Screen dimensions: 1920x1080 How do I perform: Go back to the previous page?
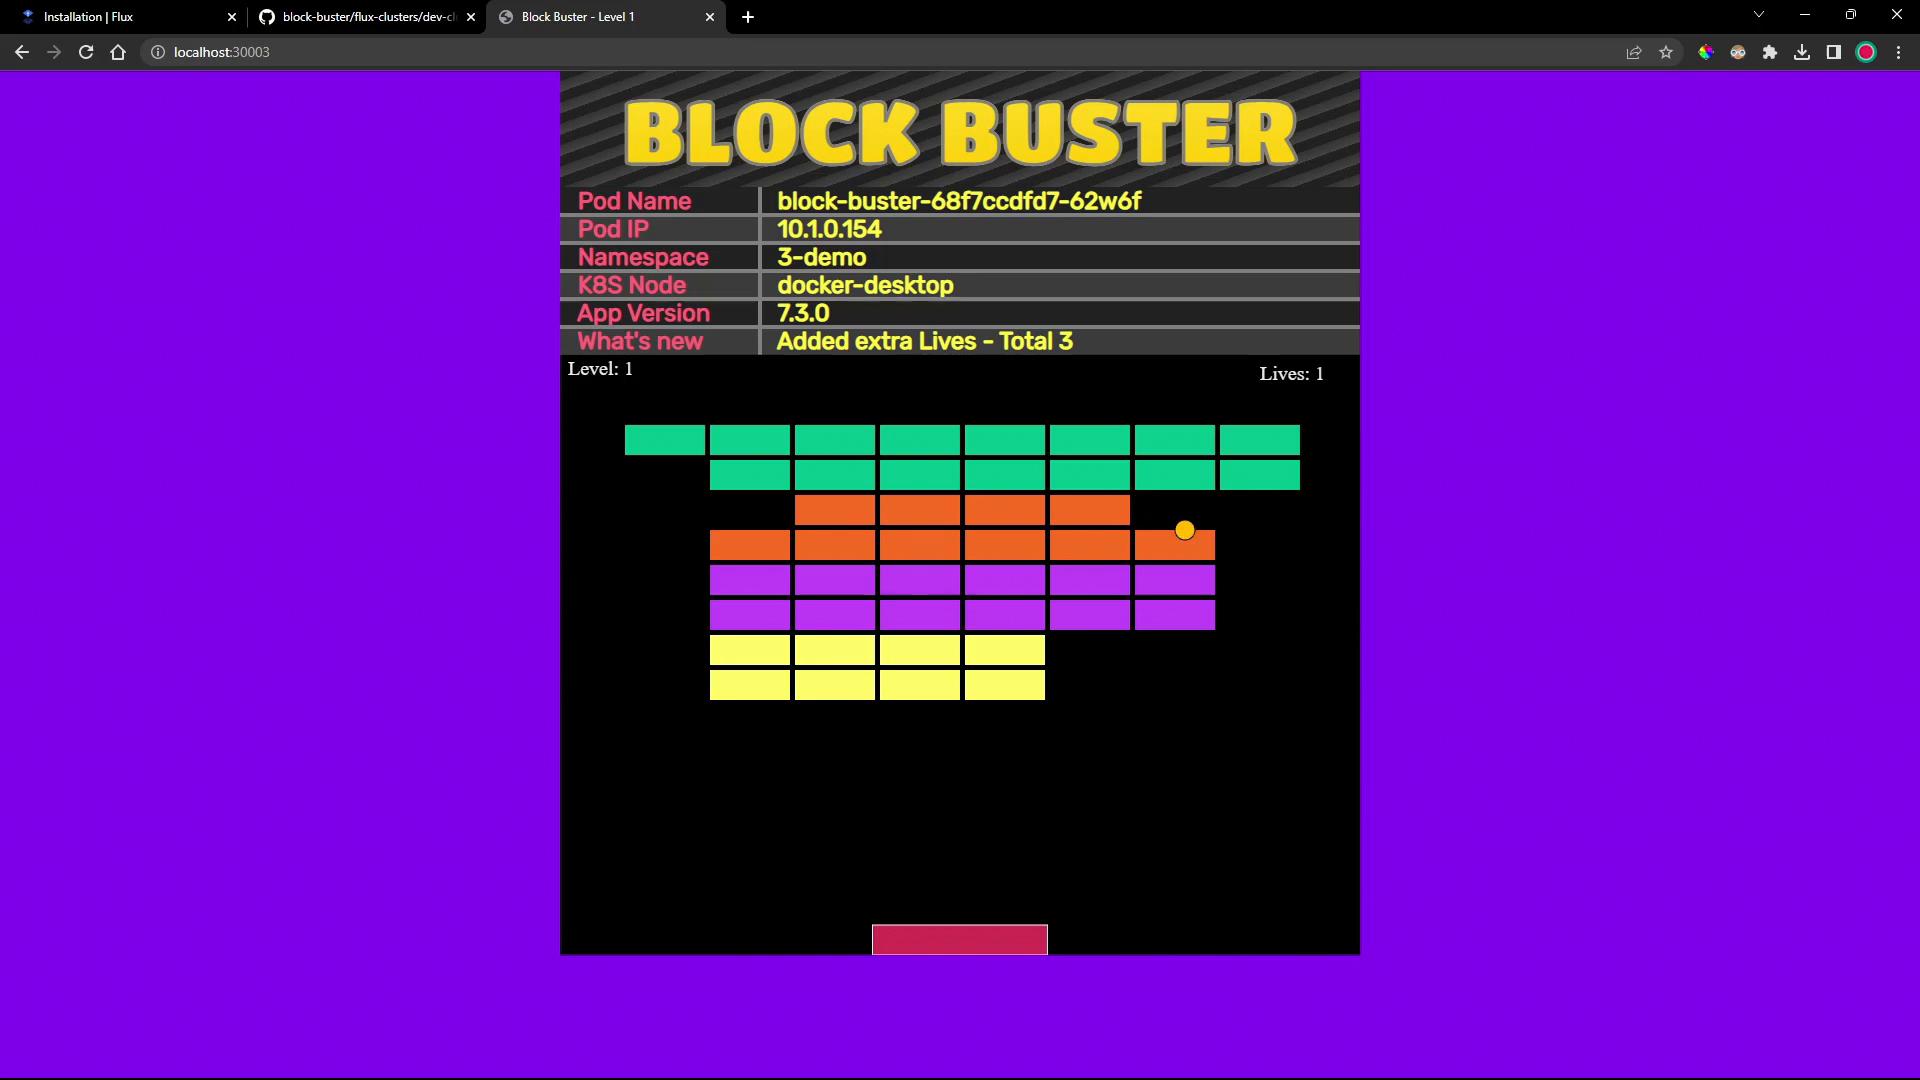click(22, 52)
